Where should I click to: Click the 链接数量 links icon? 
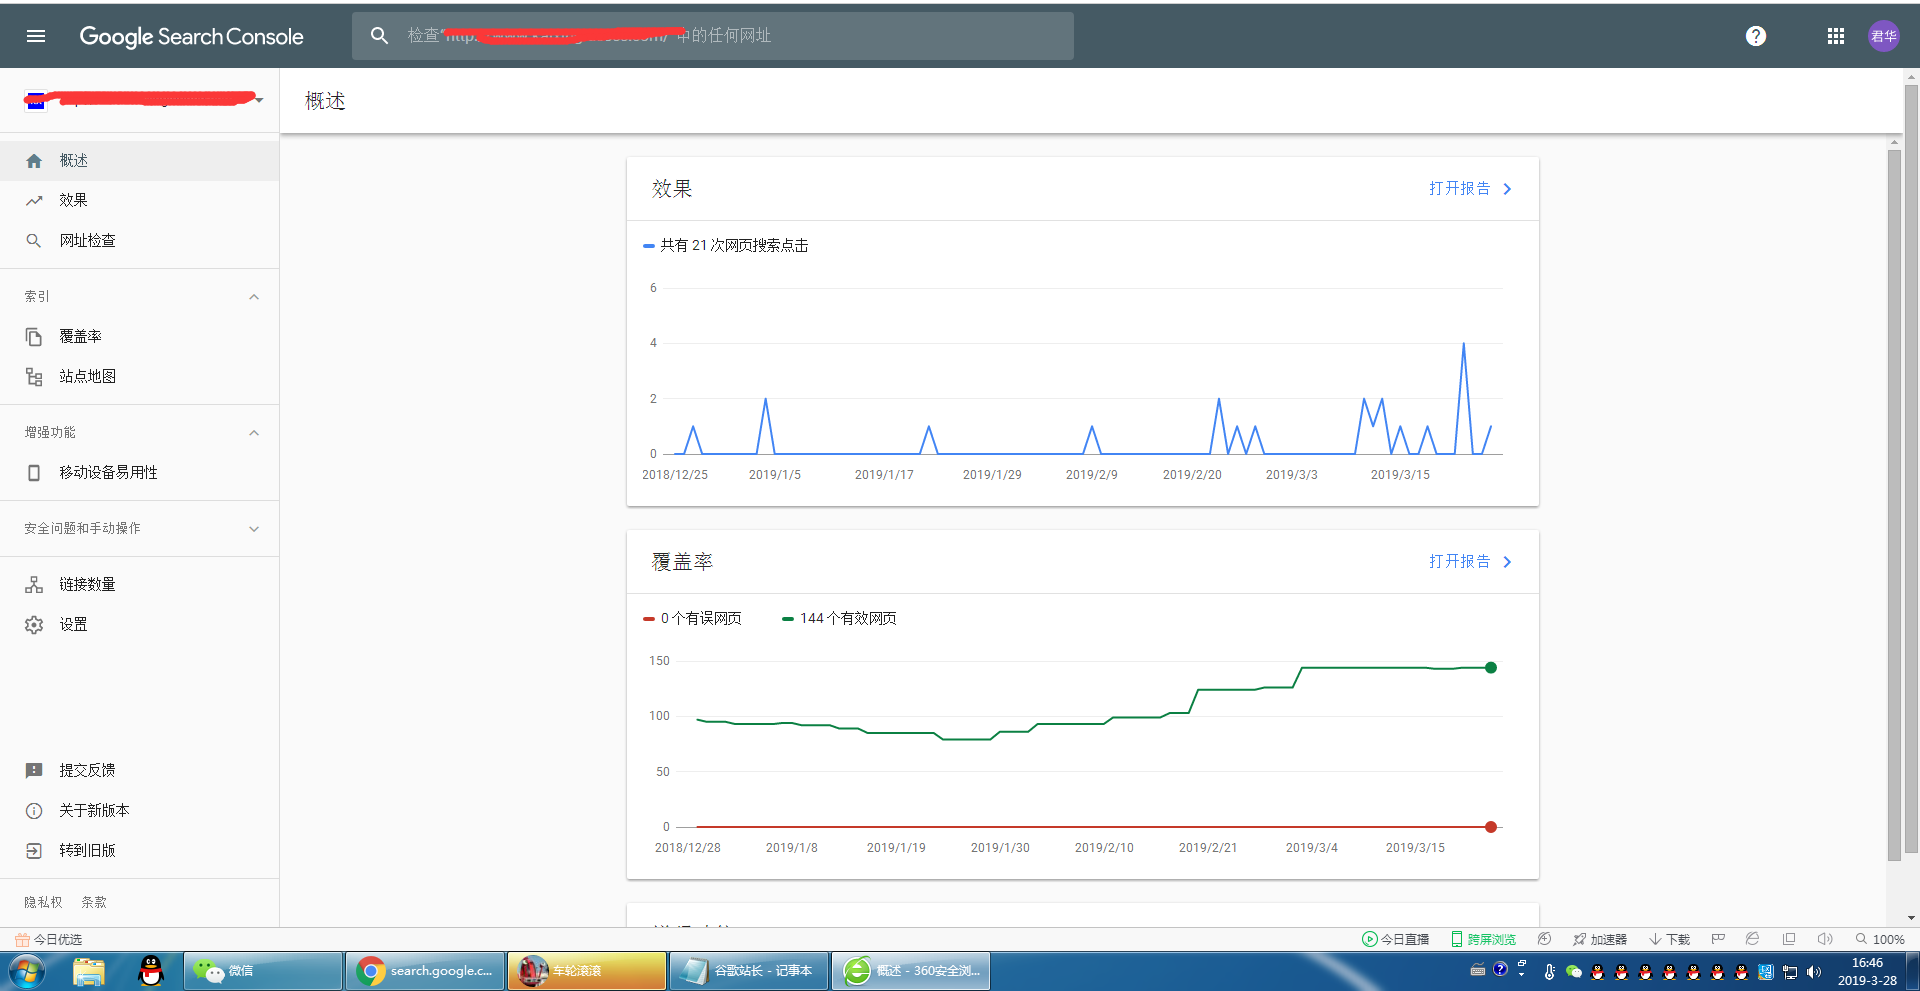coord(34,585)
